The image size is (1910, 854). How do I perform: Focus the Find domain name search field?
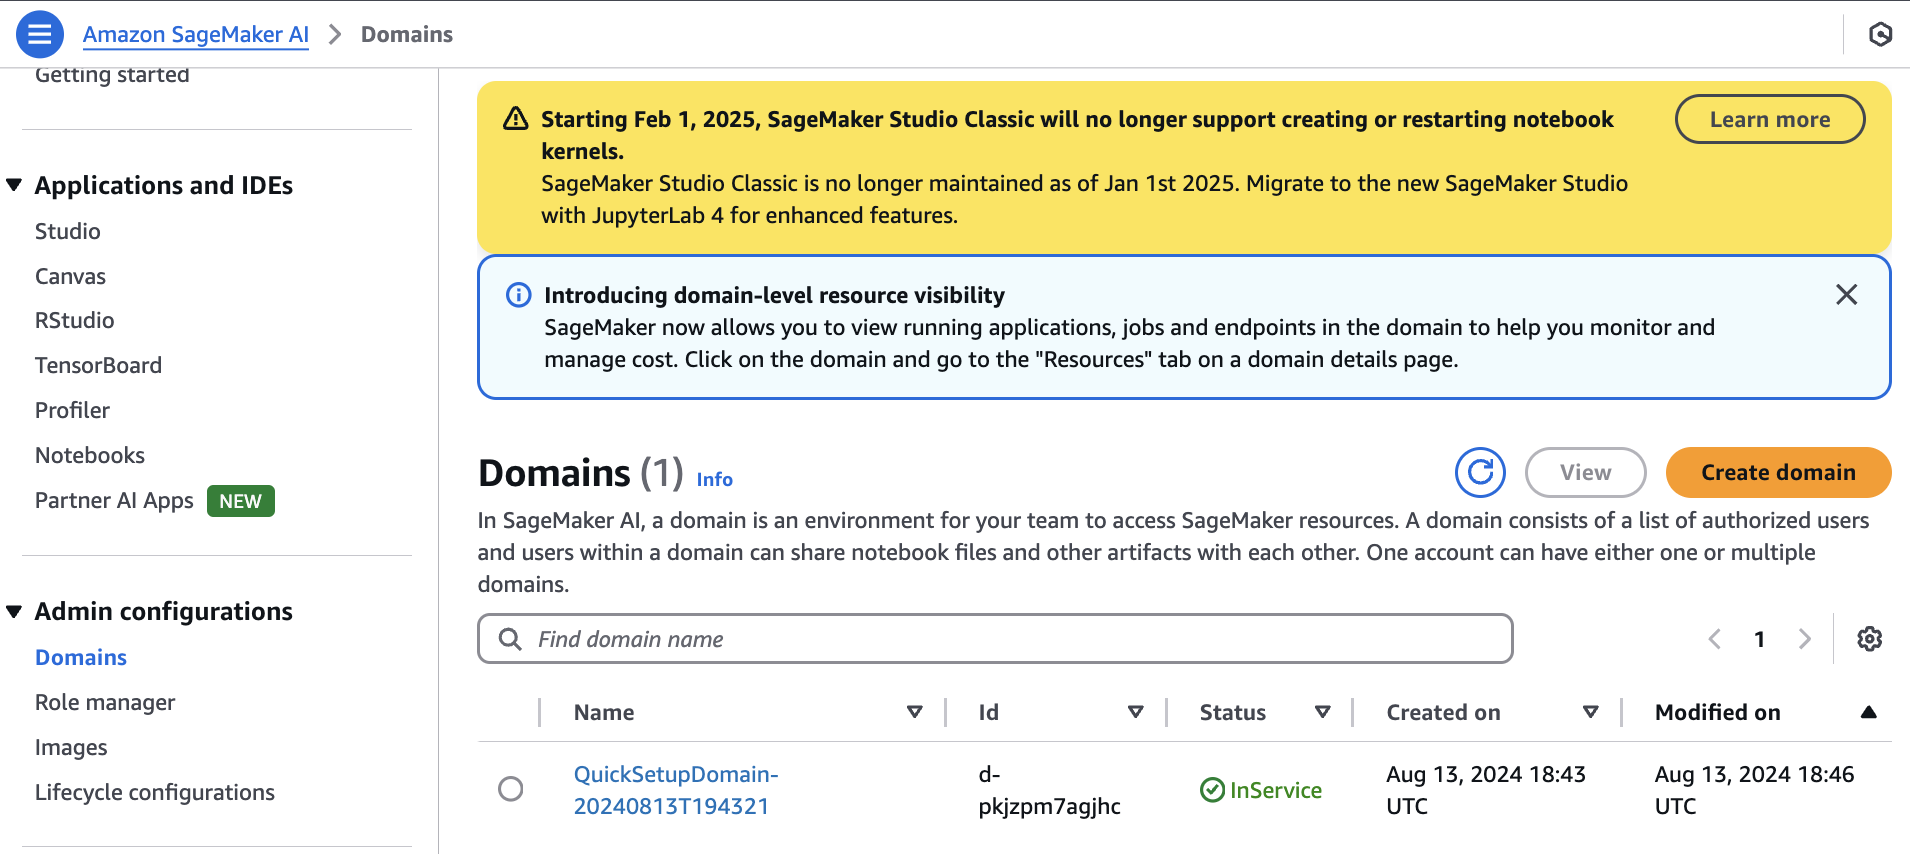(x=995, y=638)
